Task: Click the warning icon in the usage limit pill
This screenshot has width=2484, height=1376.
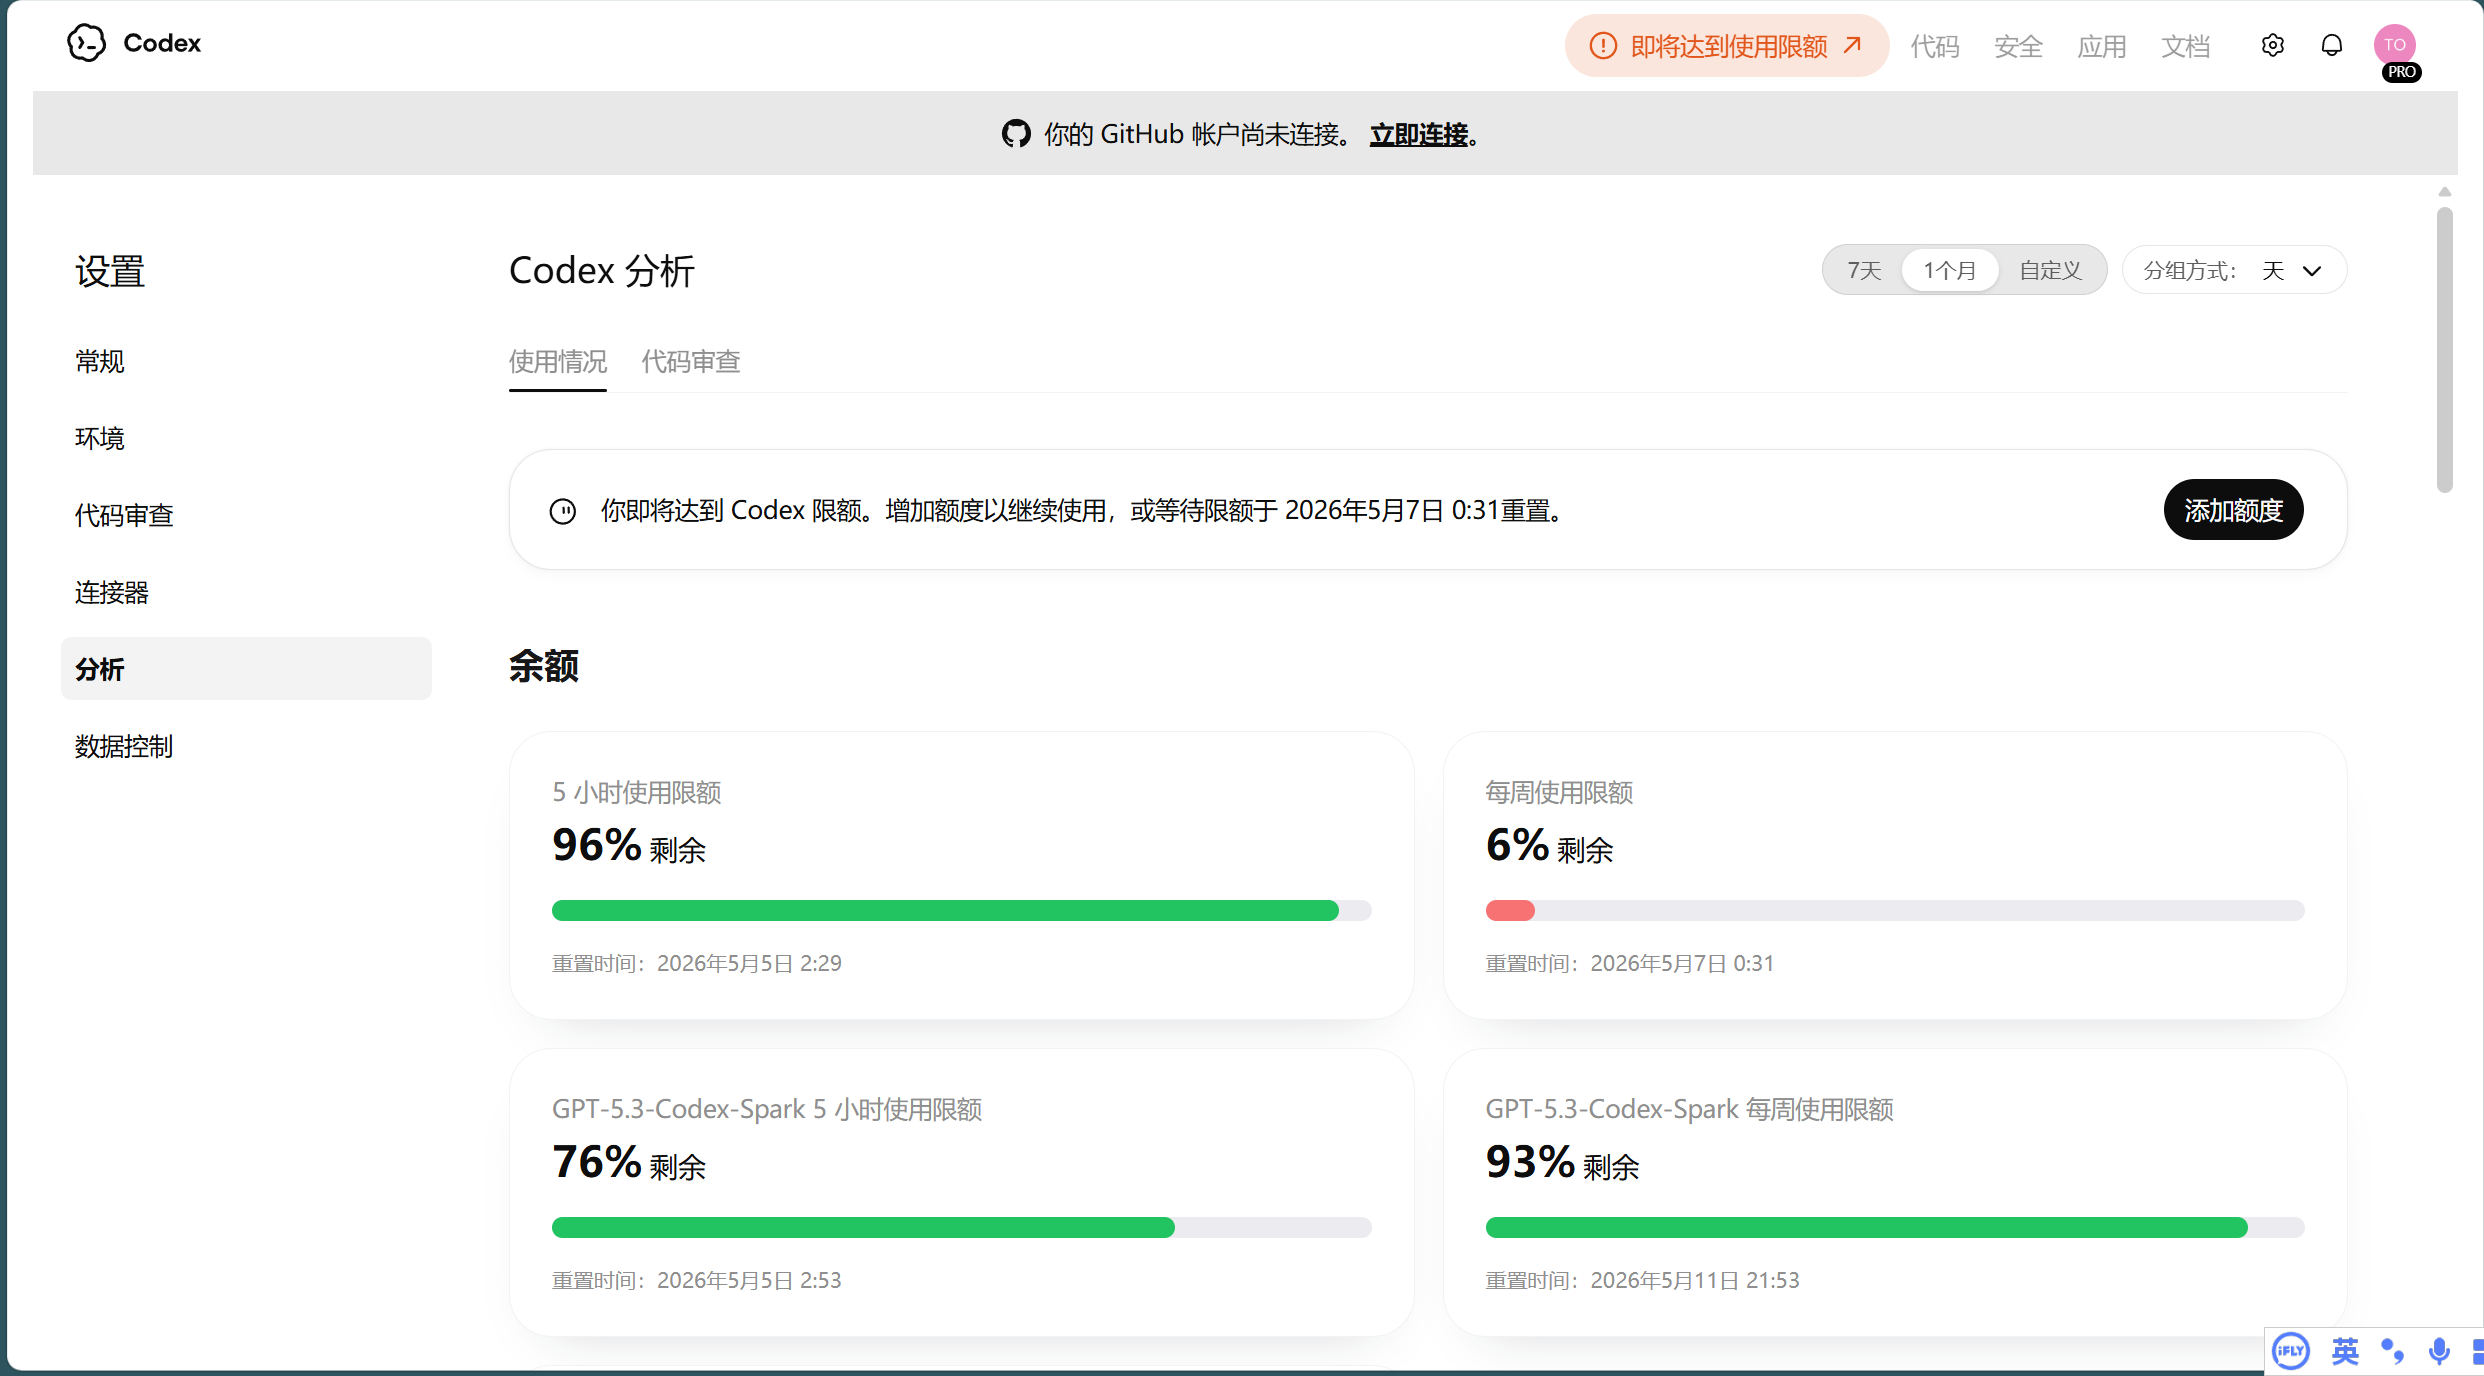Action: tap(1602, 46)
